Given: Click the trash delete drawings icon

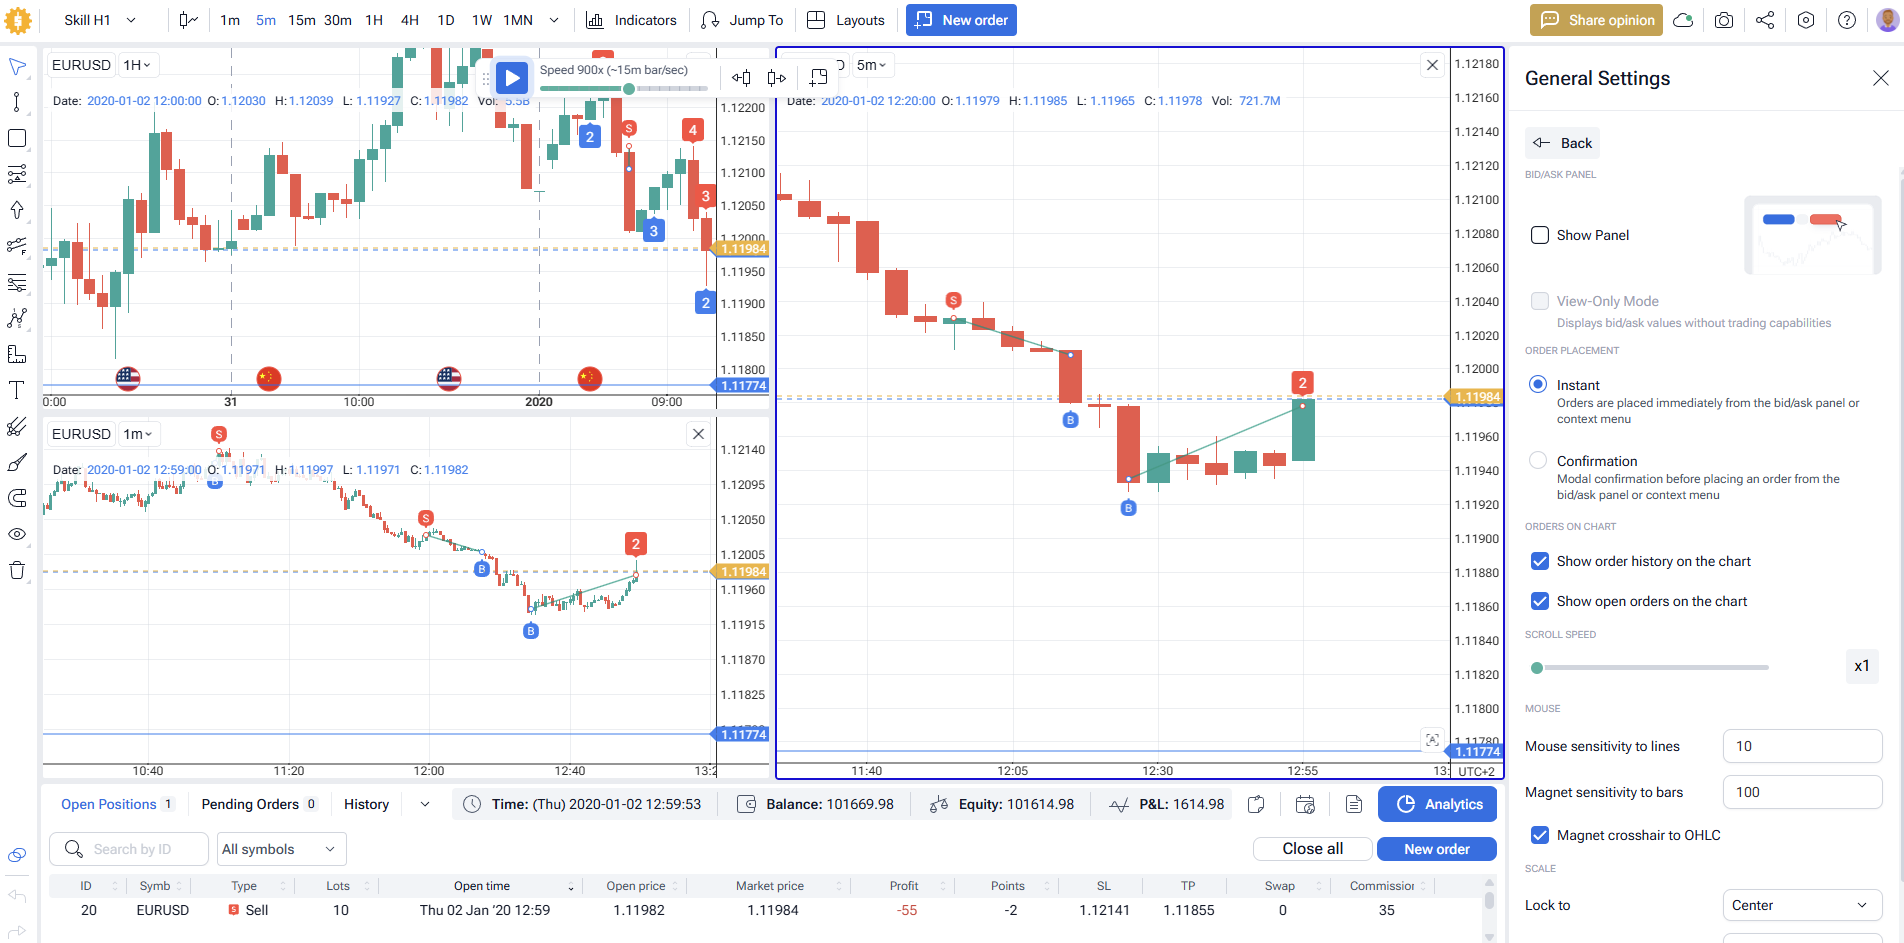Looking at the screenshot, I should coord(17,570).
